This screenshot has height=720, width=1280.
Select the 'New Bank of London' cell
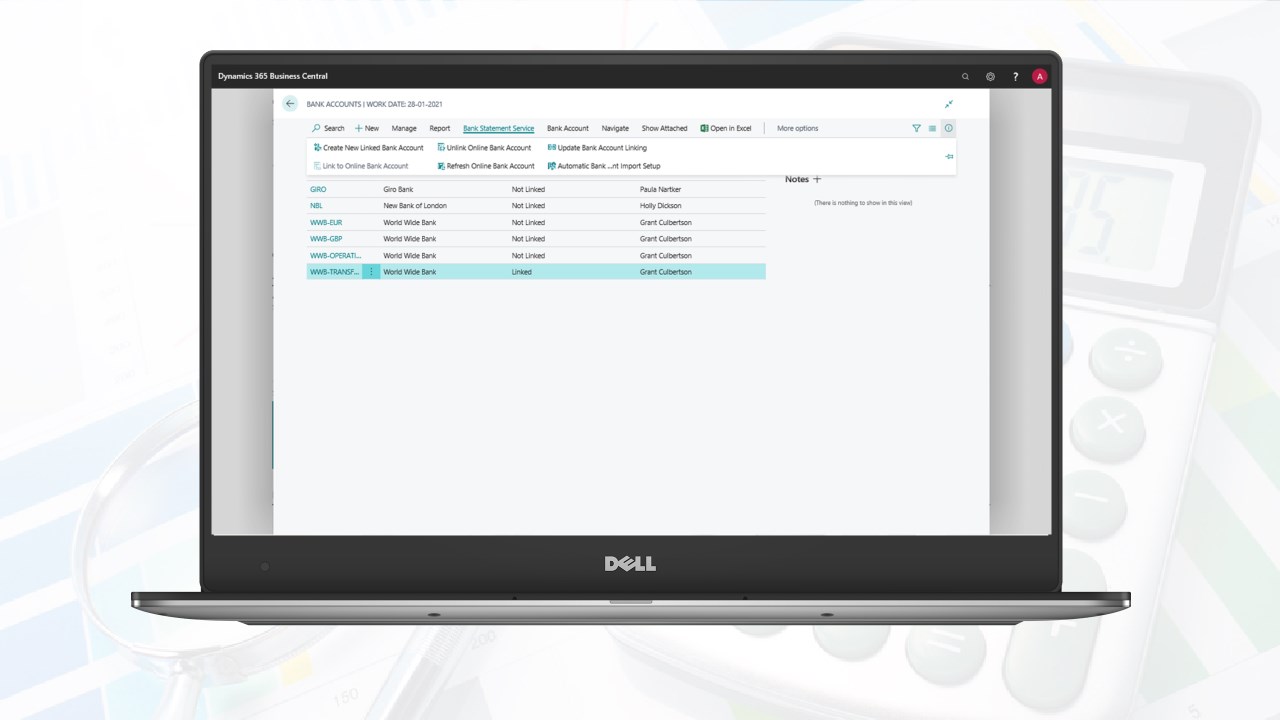coord(415,206)
